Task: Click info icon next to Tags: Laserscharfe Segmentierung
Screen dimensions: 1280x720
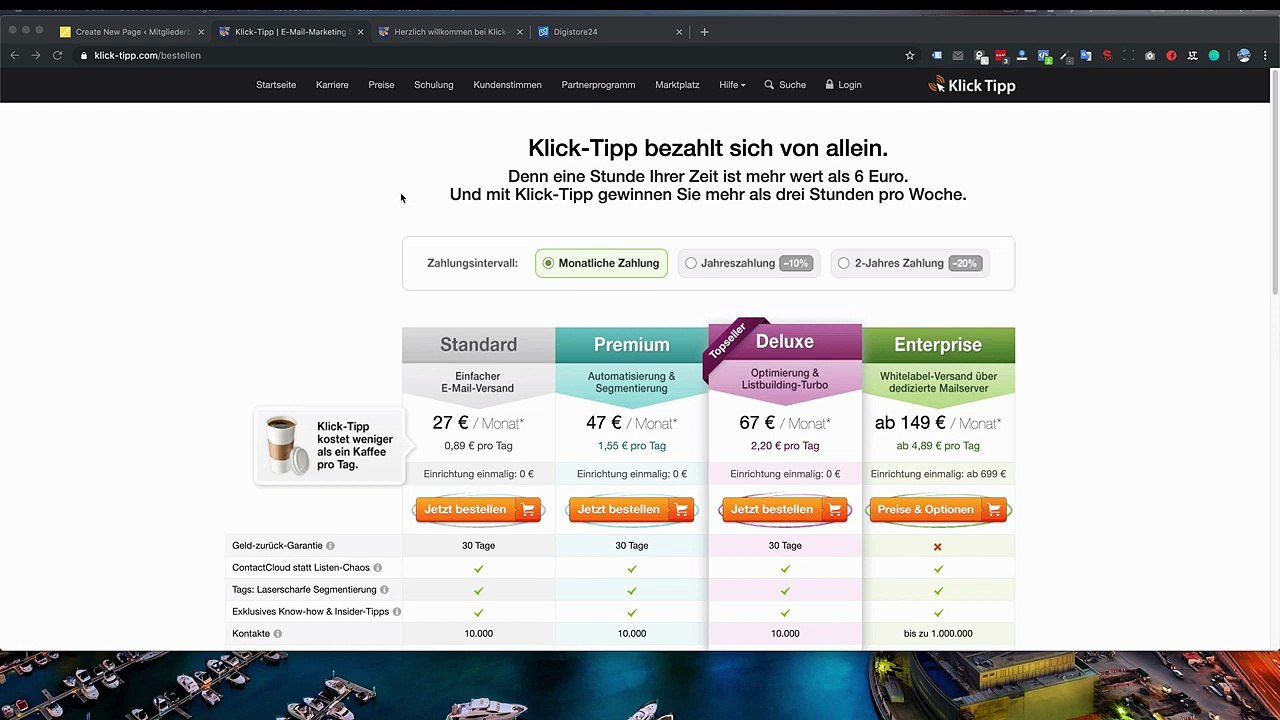Action: point(384,590)
